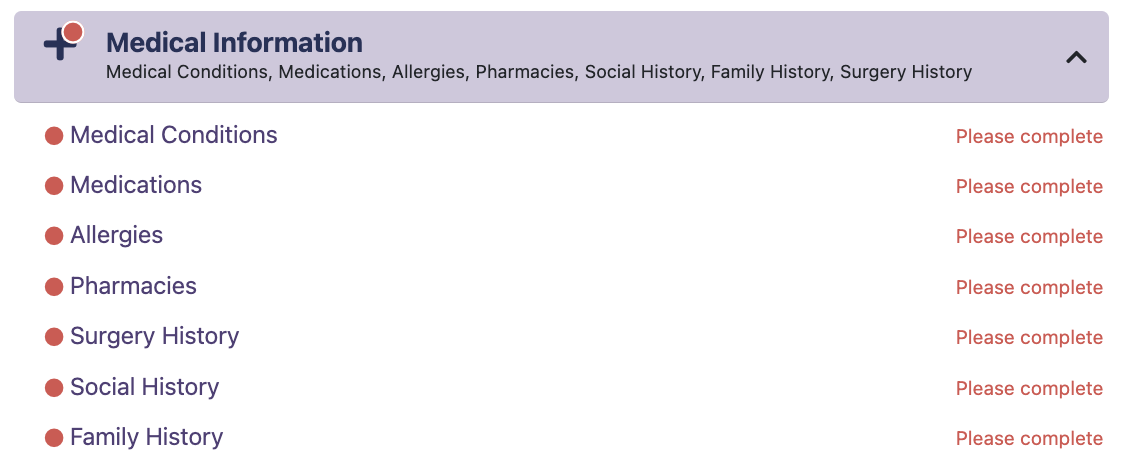Screen dimensions: 1124x464
Task: Click red status dot beside Social History
Action: tap(54, 388)
